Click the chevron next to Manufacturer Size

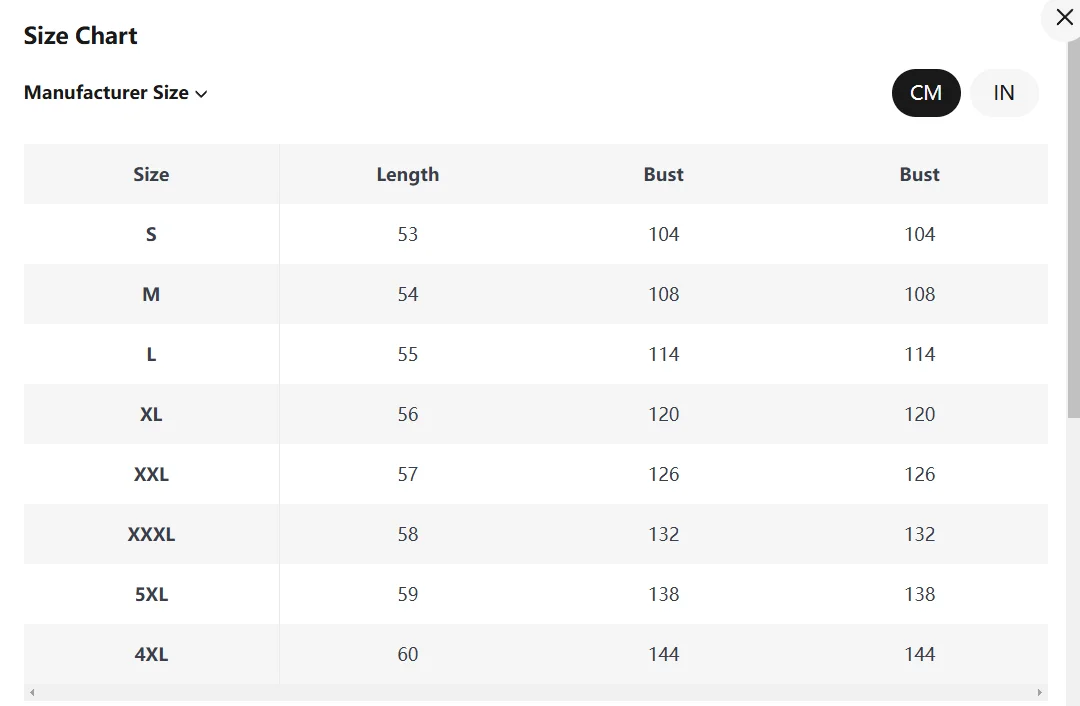click(x=201, y=94)
